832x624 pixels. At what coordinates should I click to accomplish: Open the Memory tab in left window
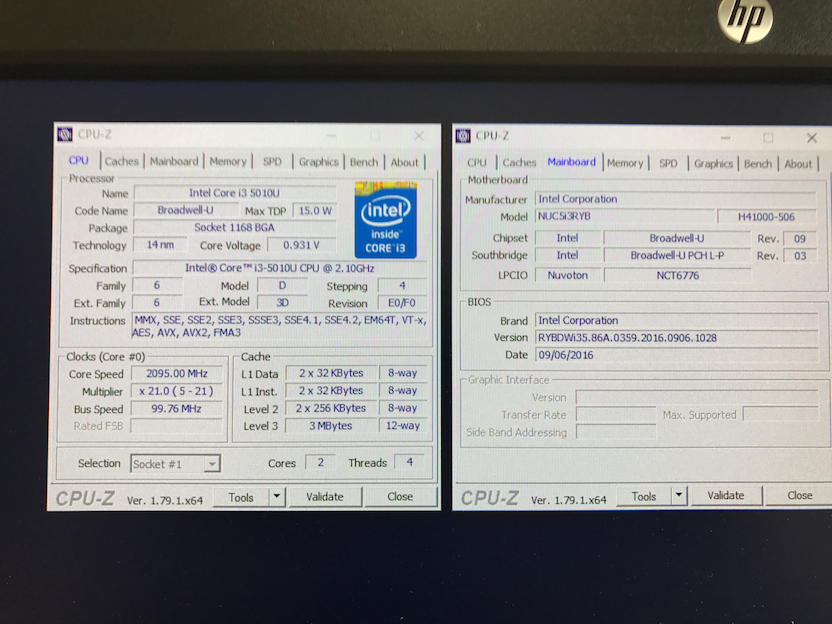click(x=228, y=162)
